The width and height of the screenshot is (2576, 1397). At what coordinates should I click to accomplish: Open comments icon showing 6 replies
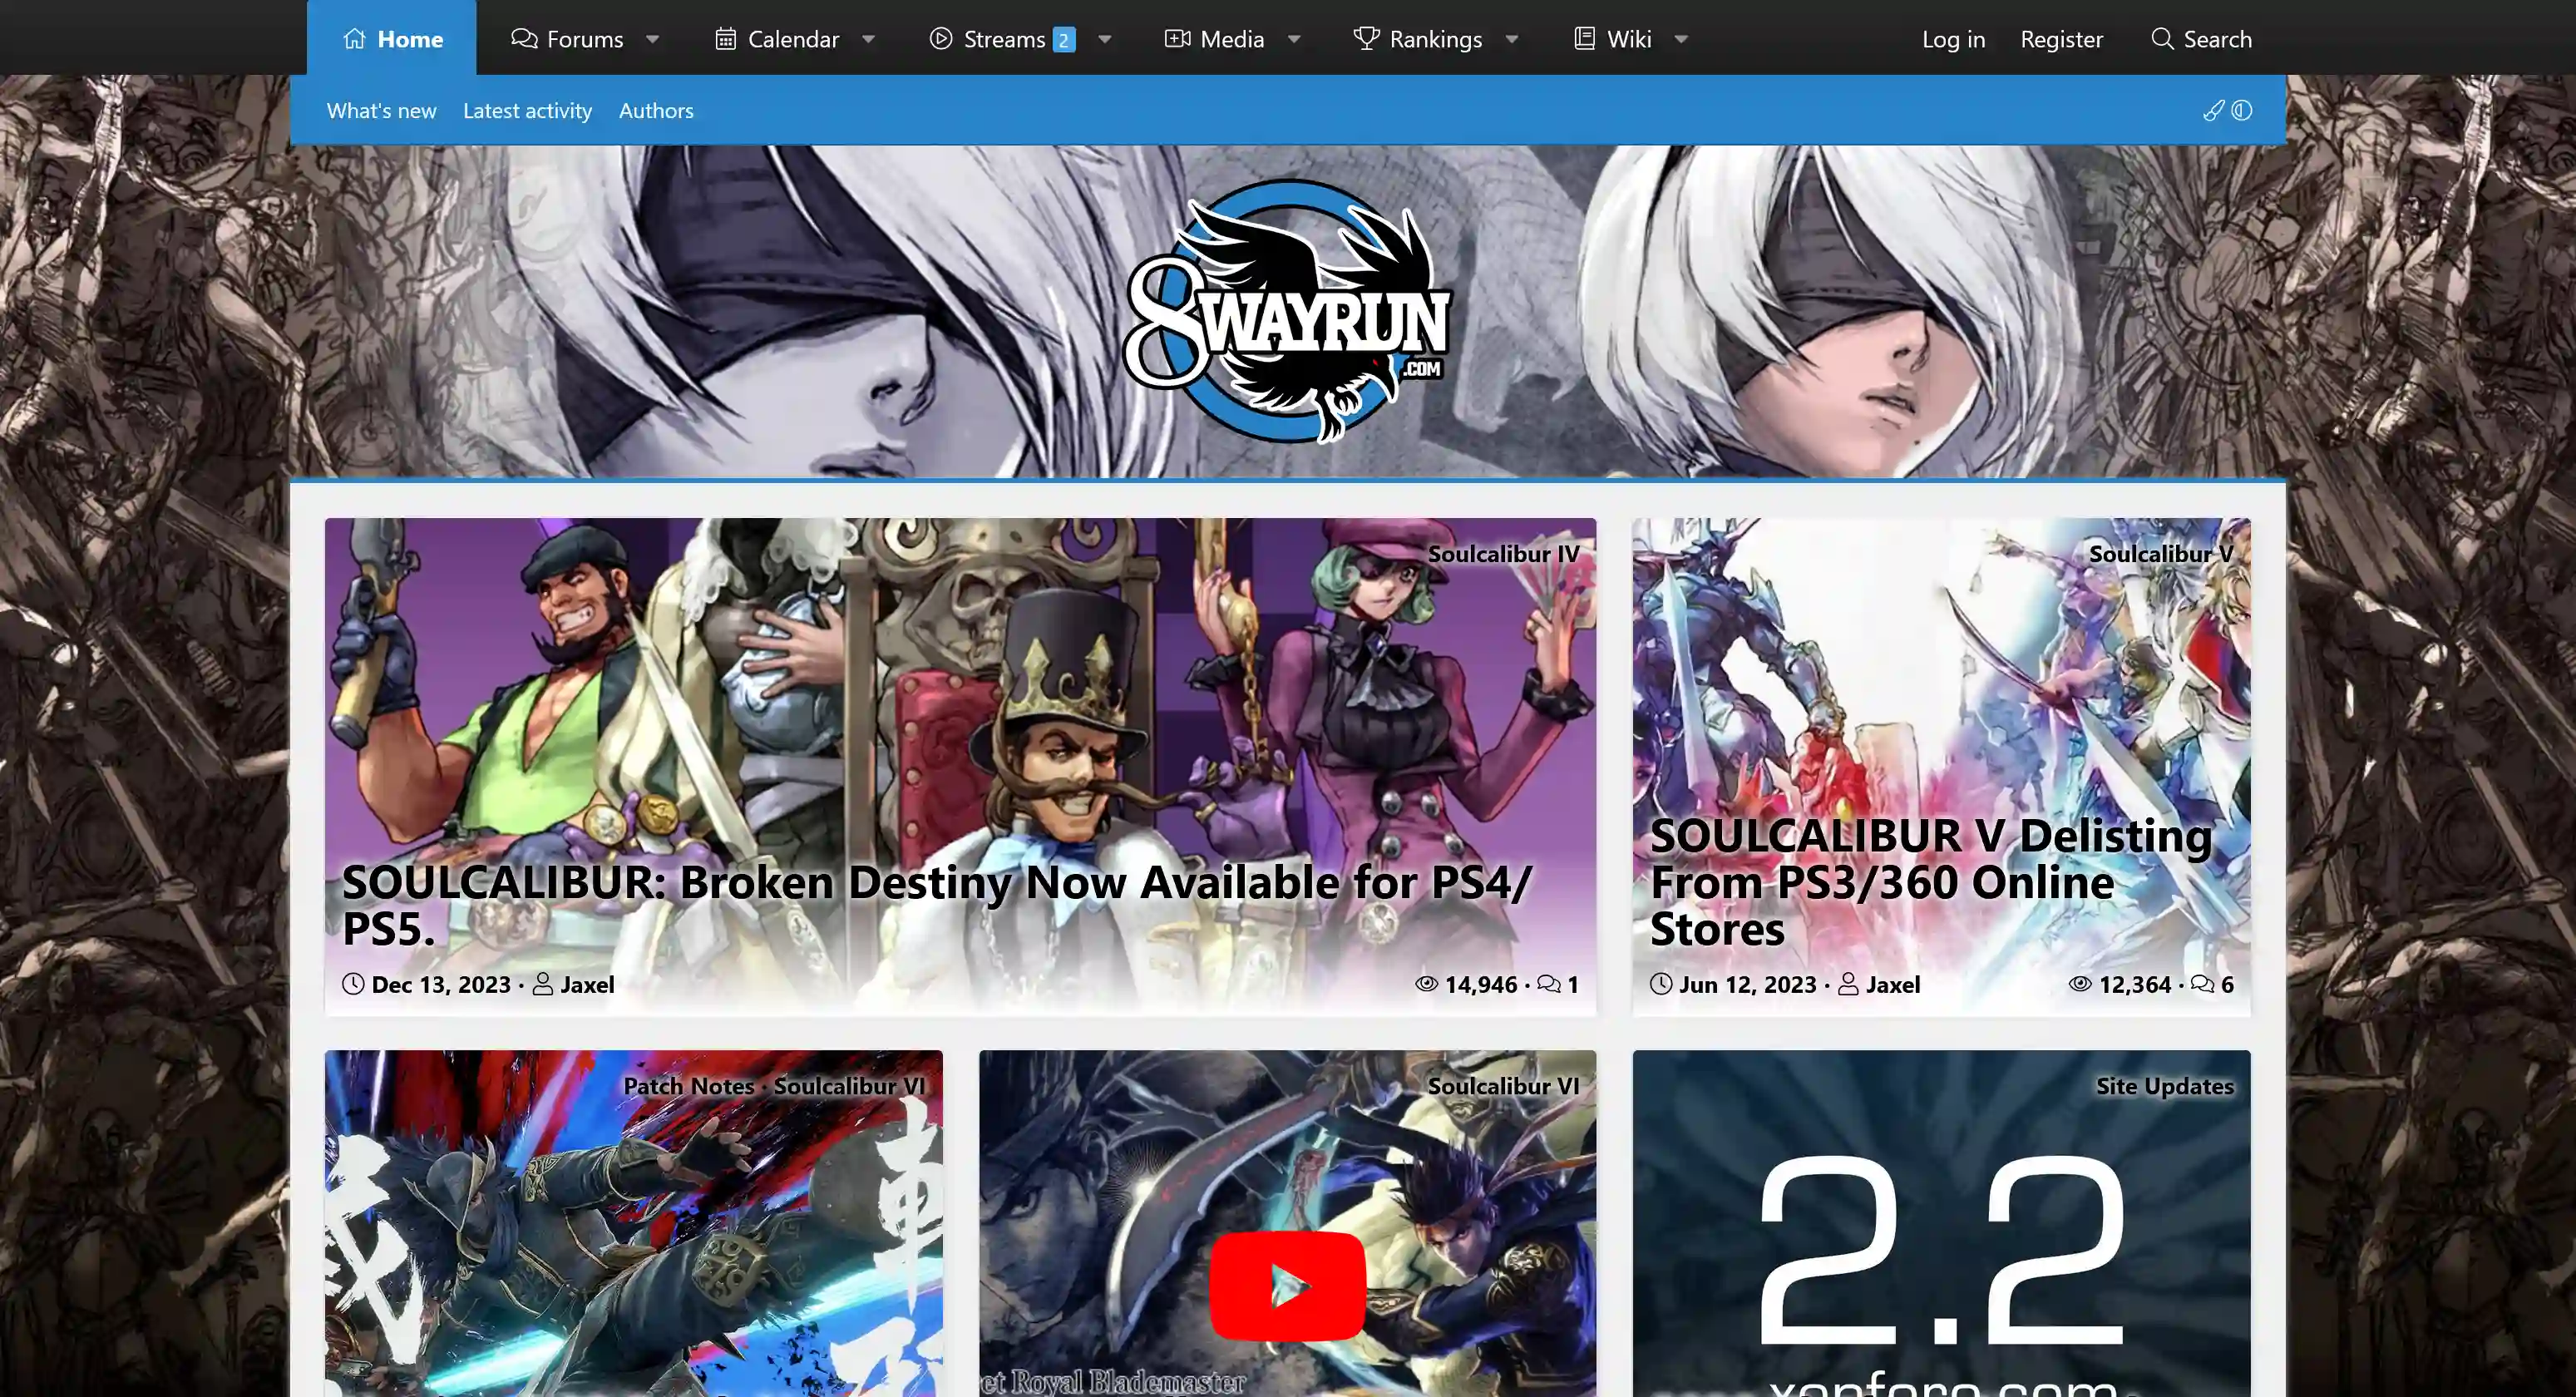[x=2212, y=984]
